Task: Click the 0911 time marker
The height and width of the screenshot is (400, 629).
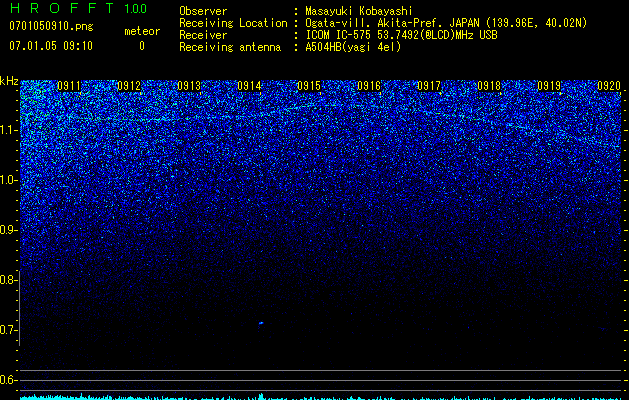Action: point(69,86)
